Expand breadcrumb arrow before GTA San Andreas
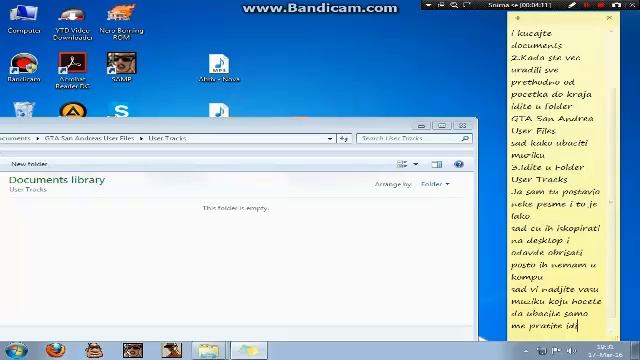 (x=38, y=139)
